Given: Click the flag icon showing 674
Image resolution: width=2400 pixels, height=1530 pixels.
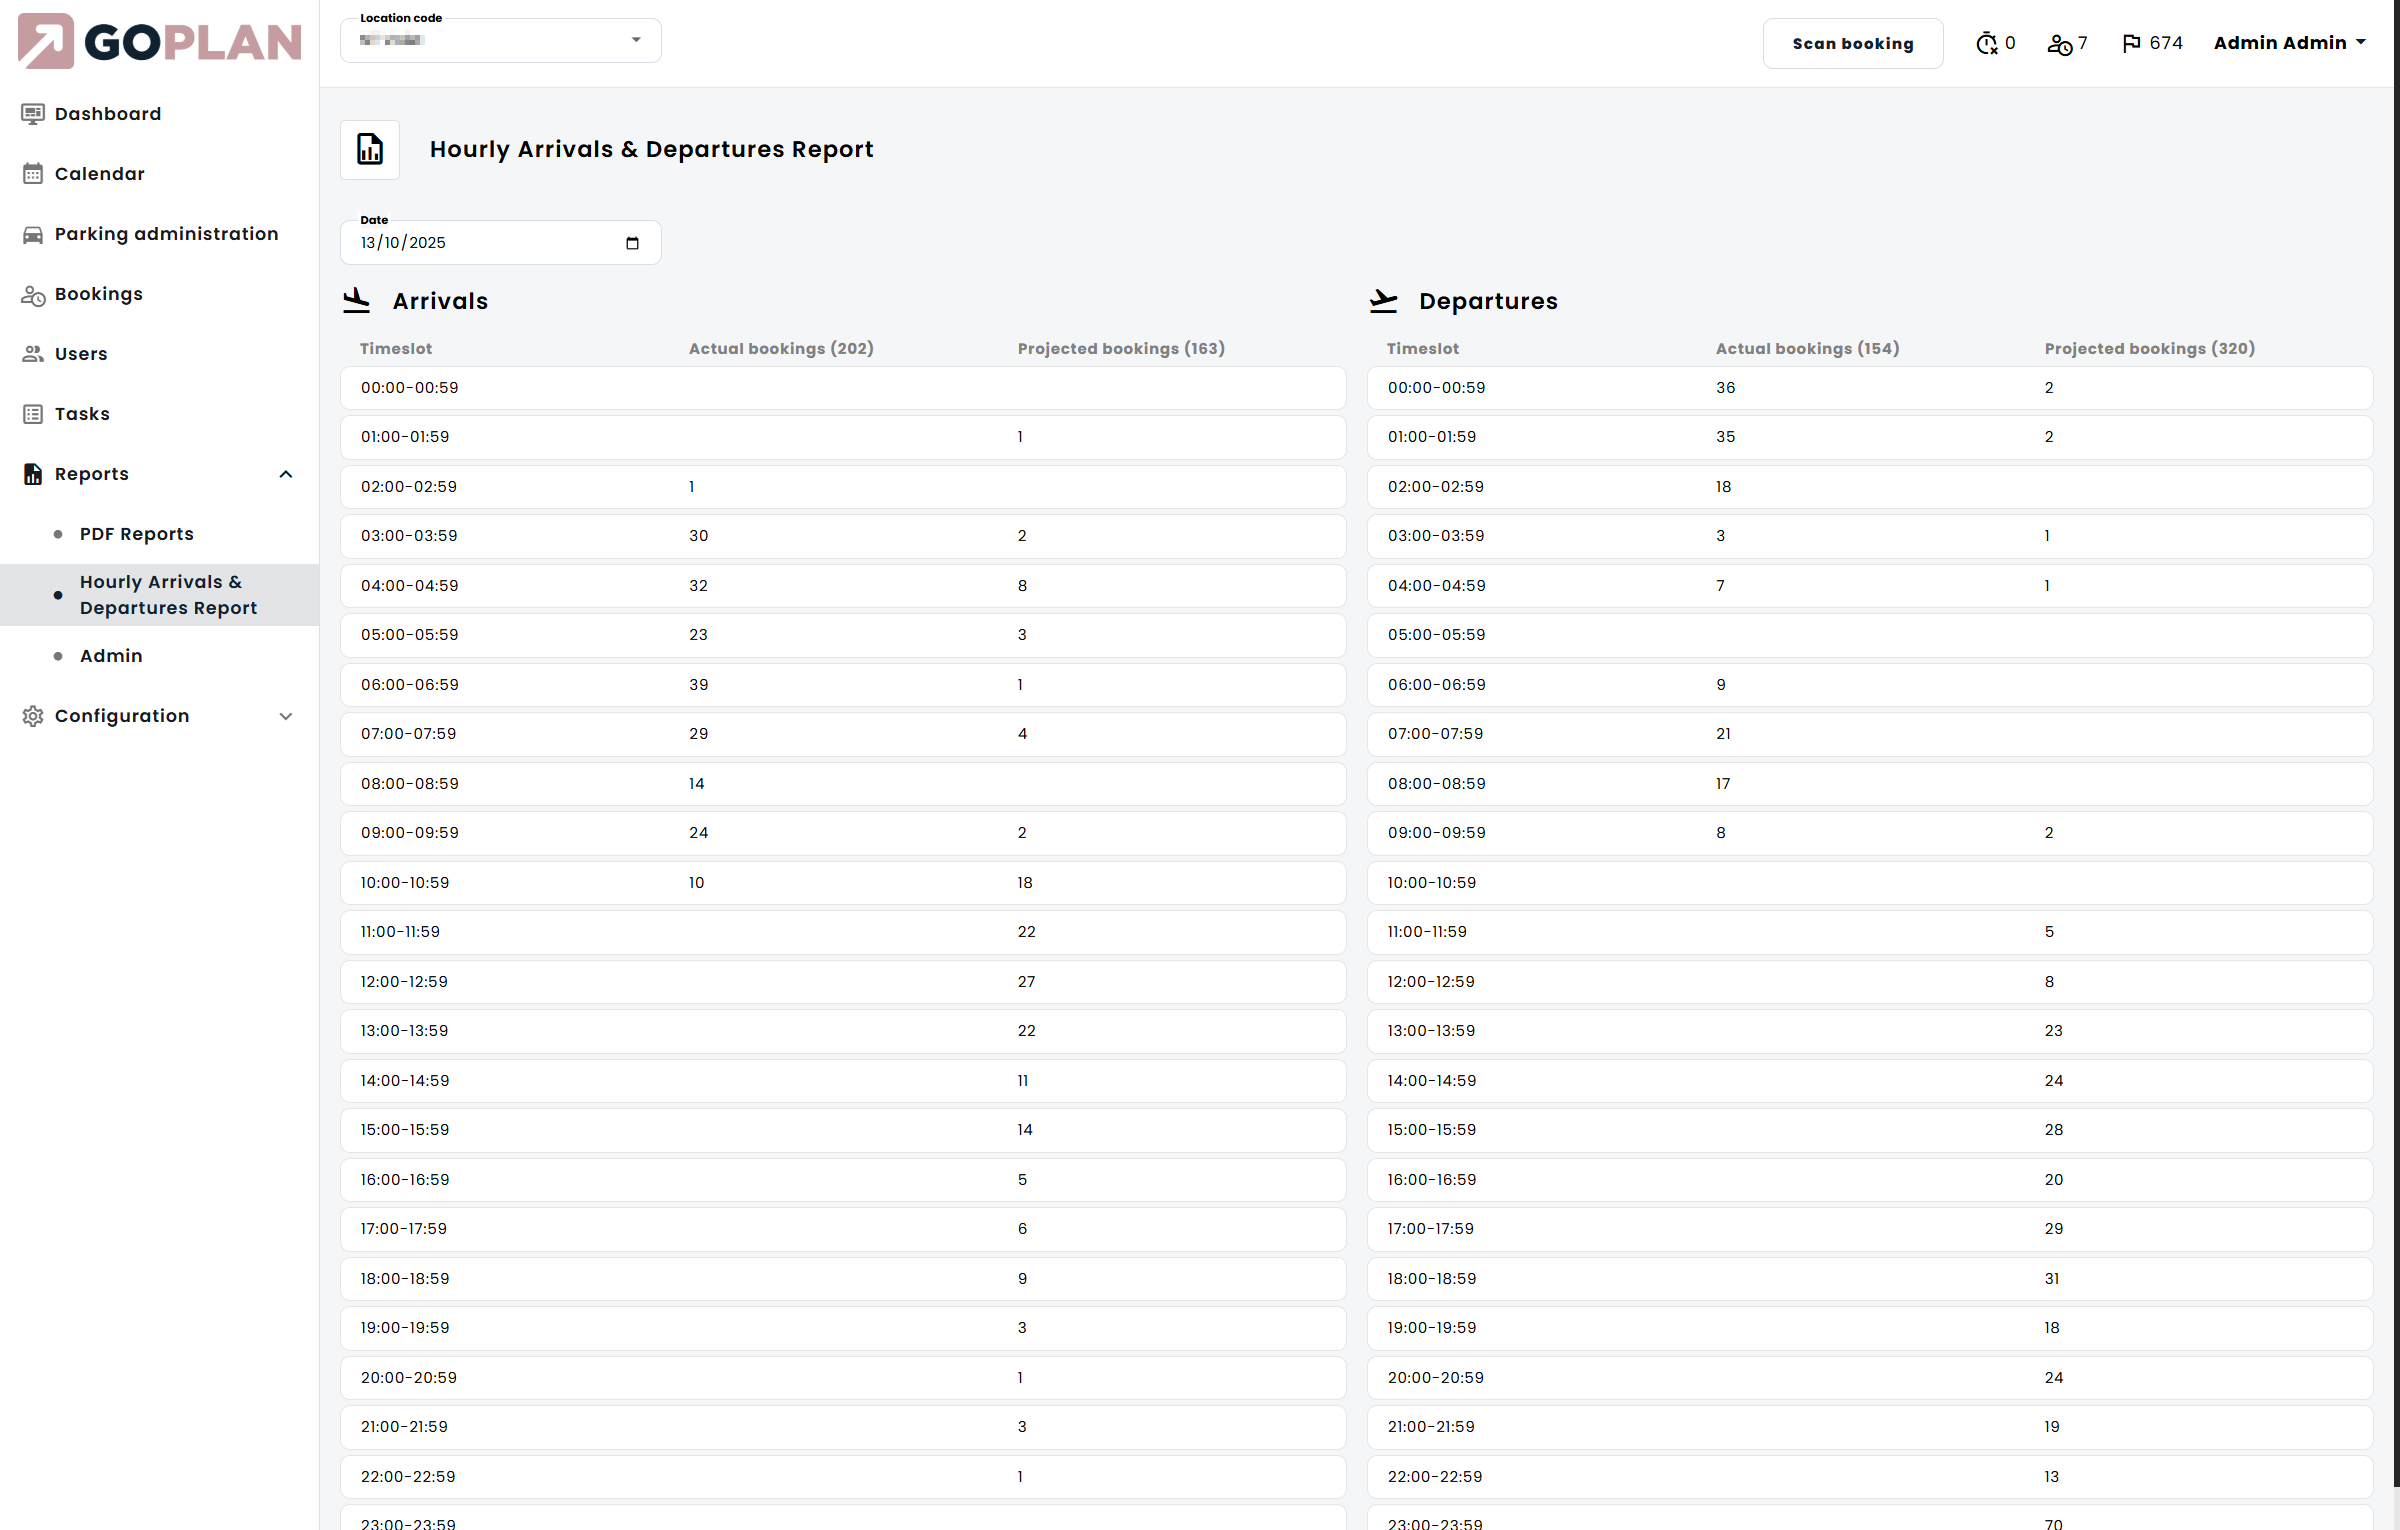Looking at the screenshot, I should [2131, 43].
